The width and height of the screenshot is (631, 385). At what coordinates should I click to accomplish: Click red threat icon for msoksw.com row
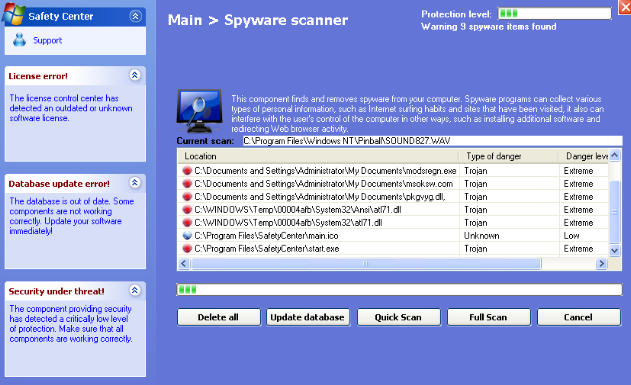(187, 183)
